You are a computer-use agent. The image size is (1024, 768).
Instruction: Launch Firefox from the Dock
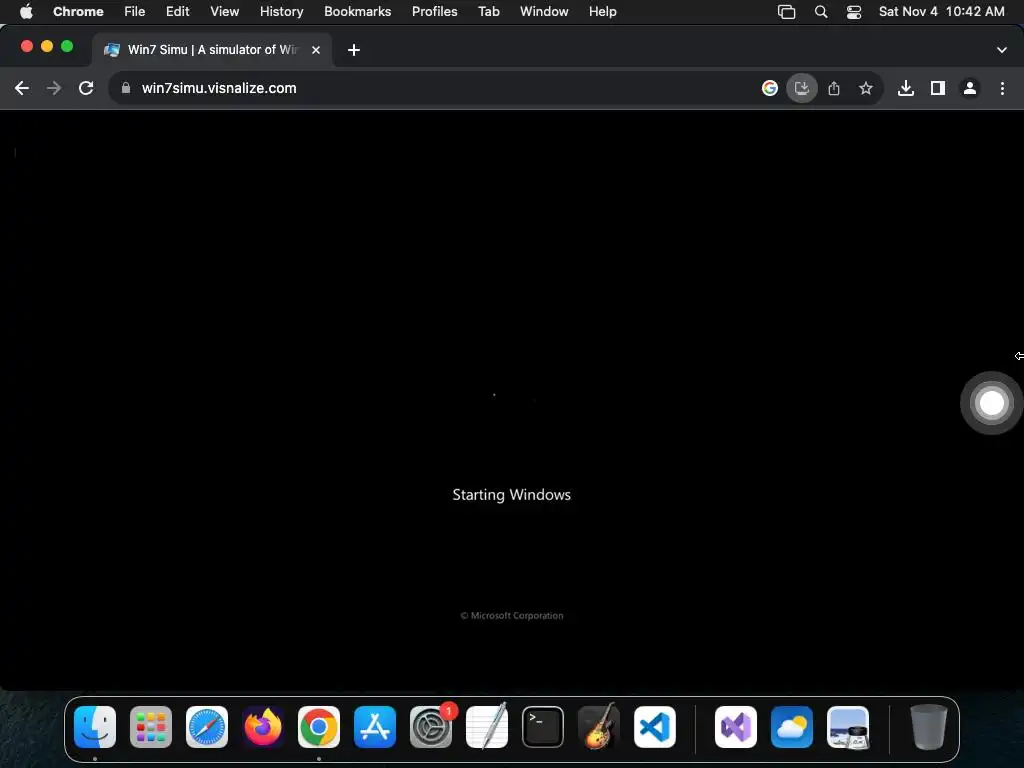coord(263,727)
